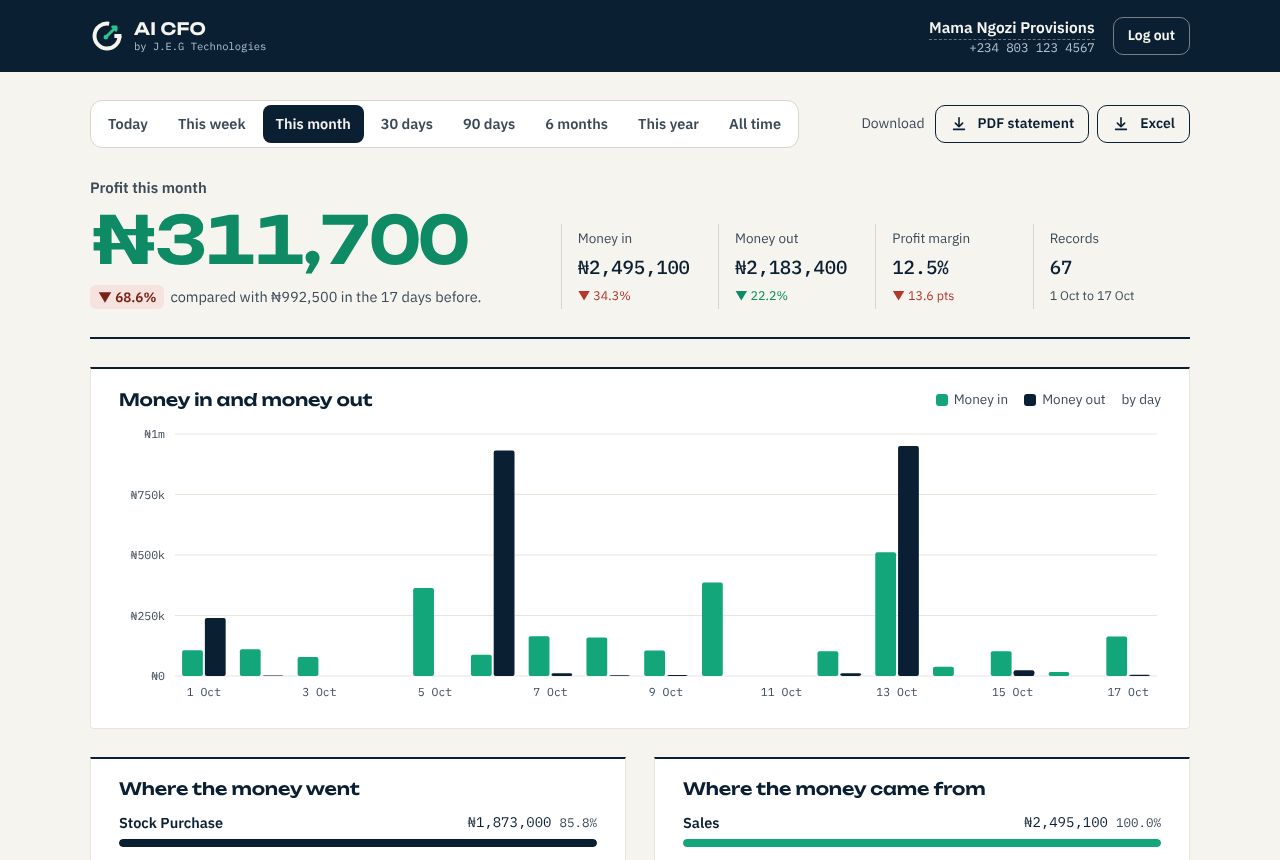Click the Sales progress bar
Screen dimensions: 1280x860
(x=922, y=843)
